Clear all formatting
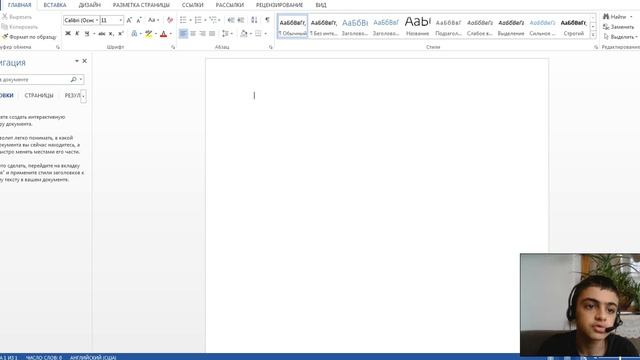This screenshot has height=360, width=640. pyautogui.click(x=170, y=20)
